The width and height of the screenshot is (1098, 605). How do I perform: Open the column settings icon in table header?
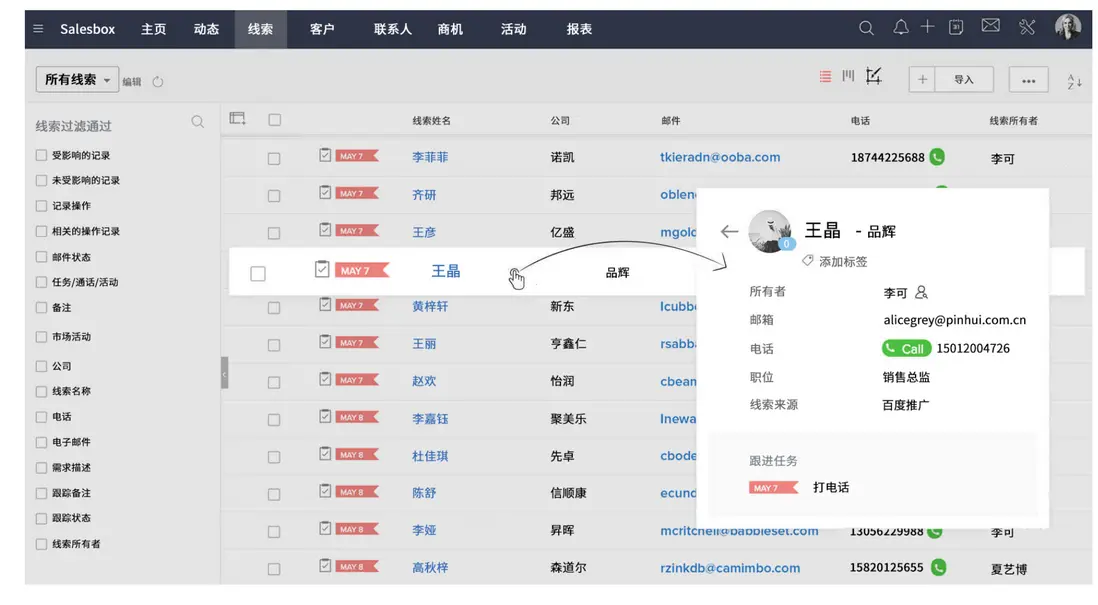point(237,118)
